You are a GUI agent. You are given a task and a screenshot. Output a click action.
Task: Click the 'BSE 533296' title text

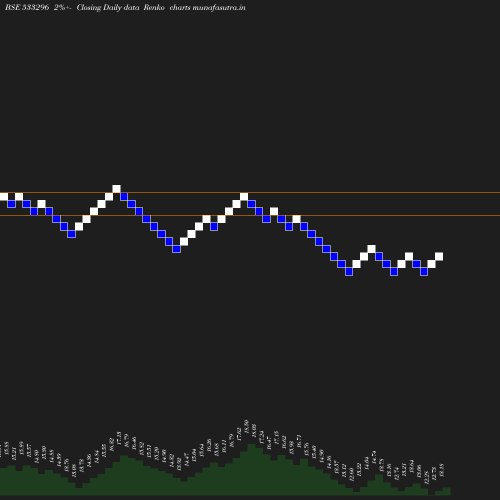click(x=27, y=7)
